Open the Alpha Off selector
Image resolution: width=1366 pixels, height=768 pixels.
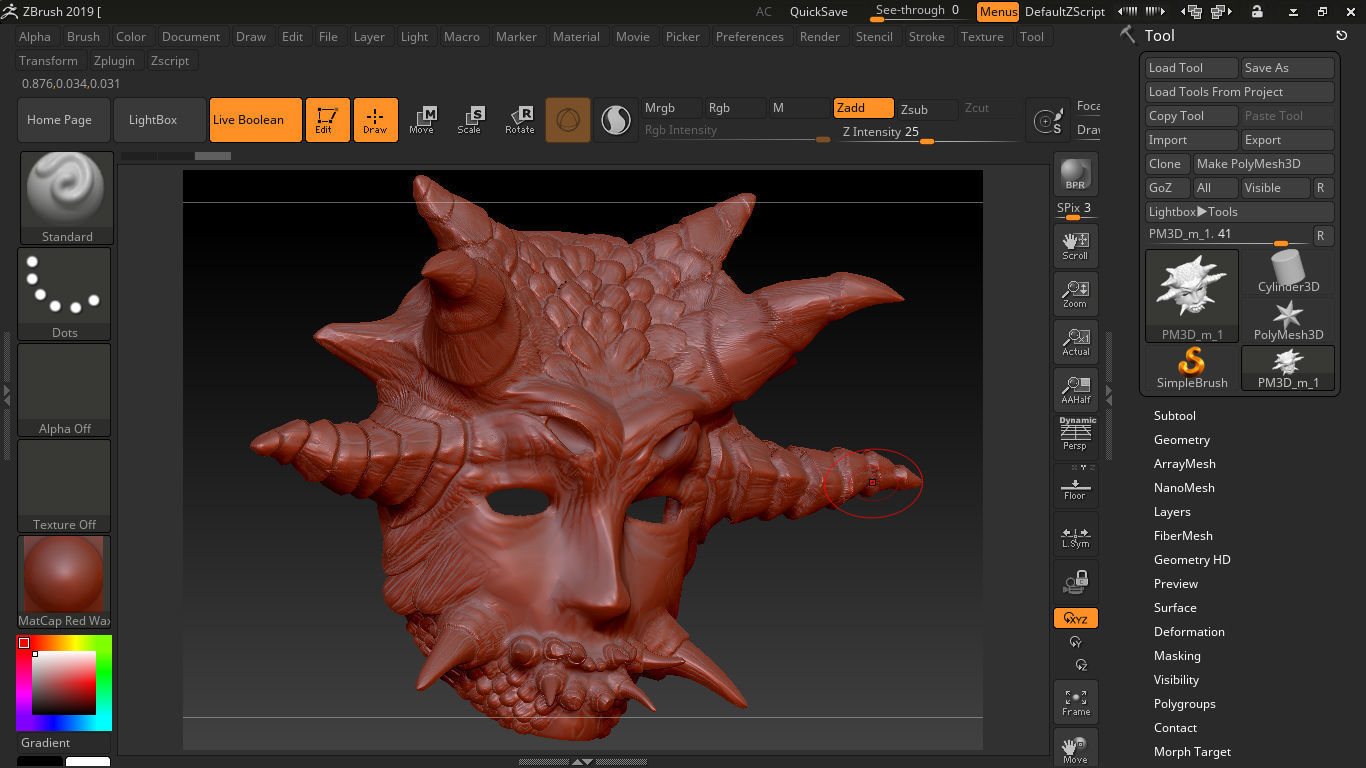65,390
